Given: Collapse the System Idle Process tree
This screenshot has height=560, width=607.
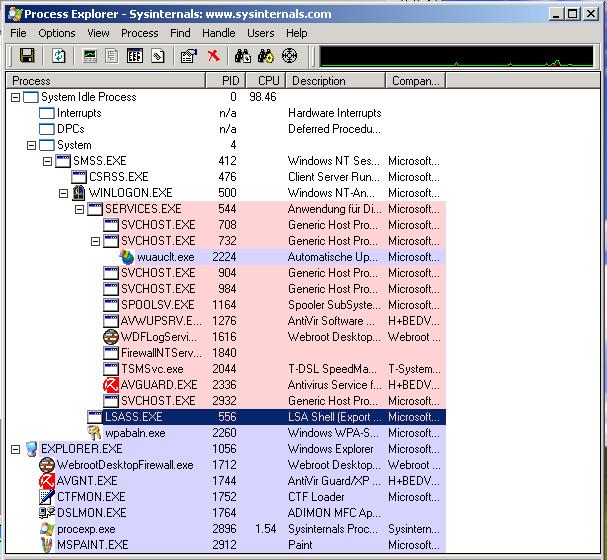Looking at the screenshot, I should (x=15, y=97).
